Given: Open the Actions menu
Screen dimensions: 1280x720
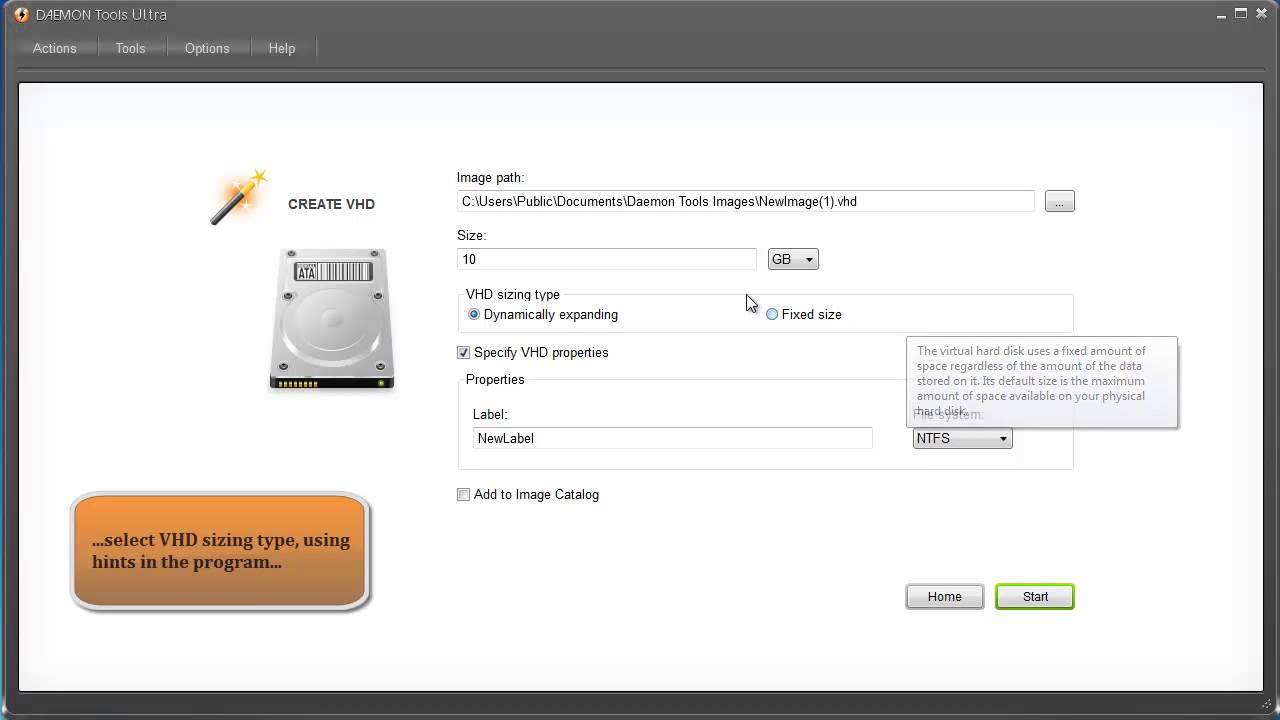Looking at the screenshot, I should (54, 48).
